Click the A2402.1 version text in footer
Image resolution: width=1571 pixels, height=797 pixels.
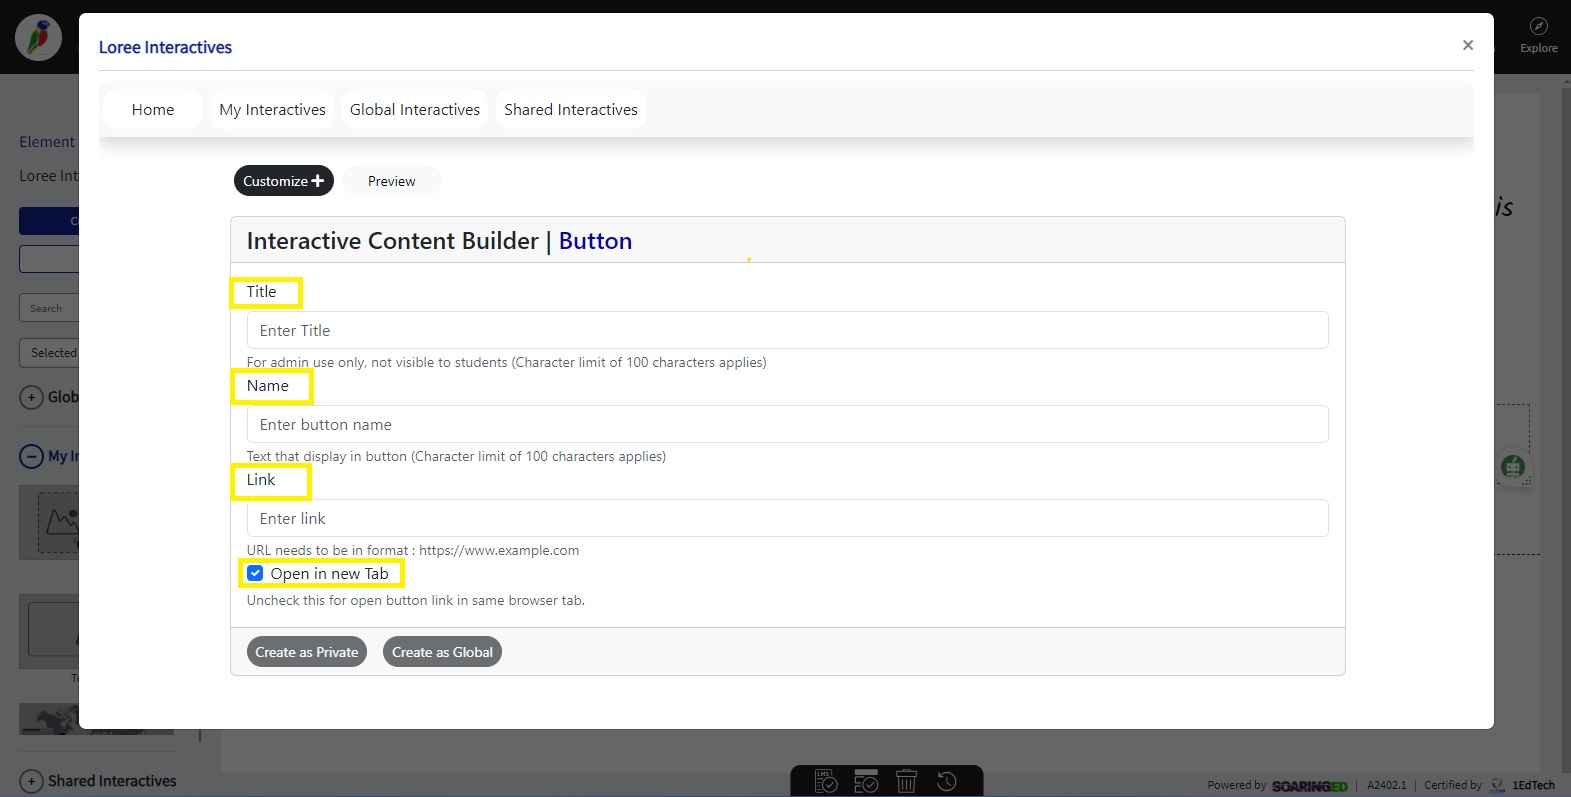click(1387, 785)
